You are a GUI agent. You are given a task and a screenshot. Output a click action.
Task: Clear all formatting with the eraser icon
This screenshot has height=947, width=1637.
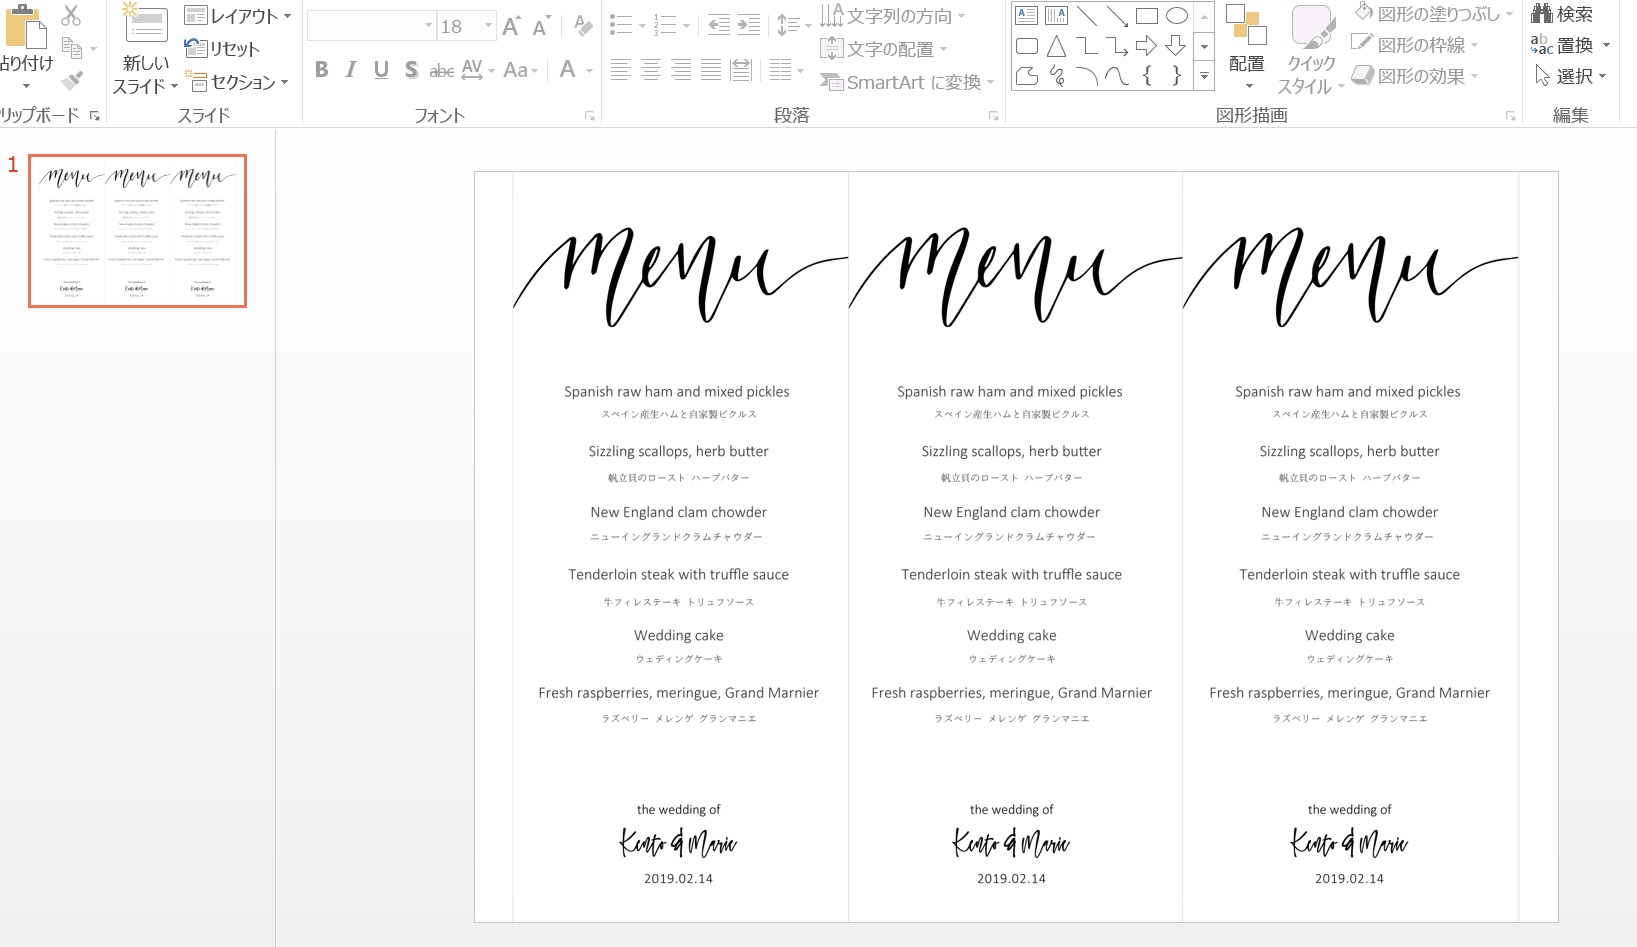pyautogui.click(x=583, y=26)
